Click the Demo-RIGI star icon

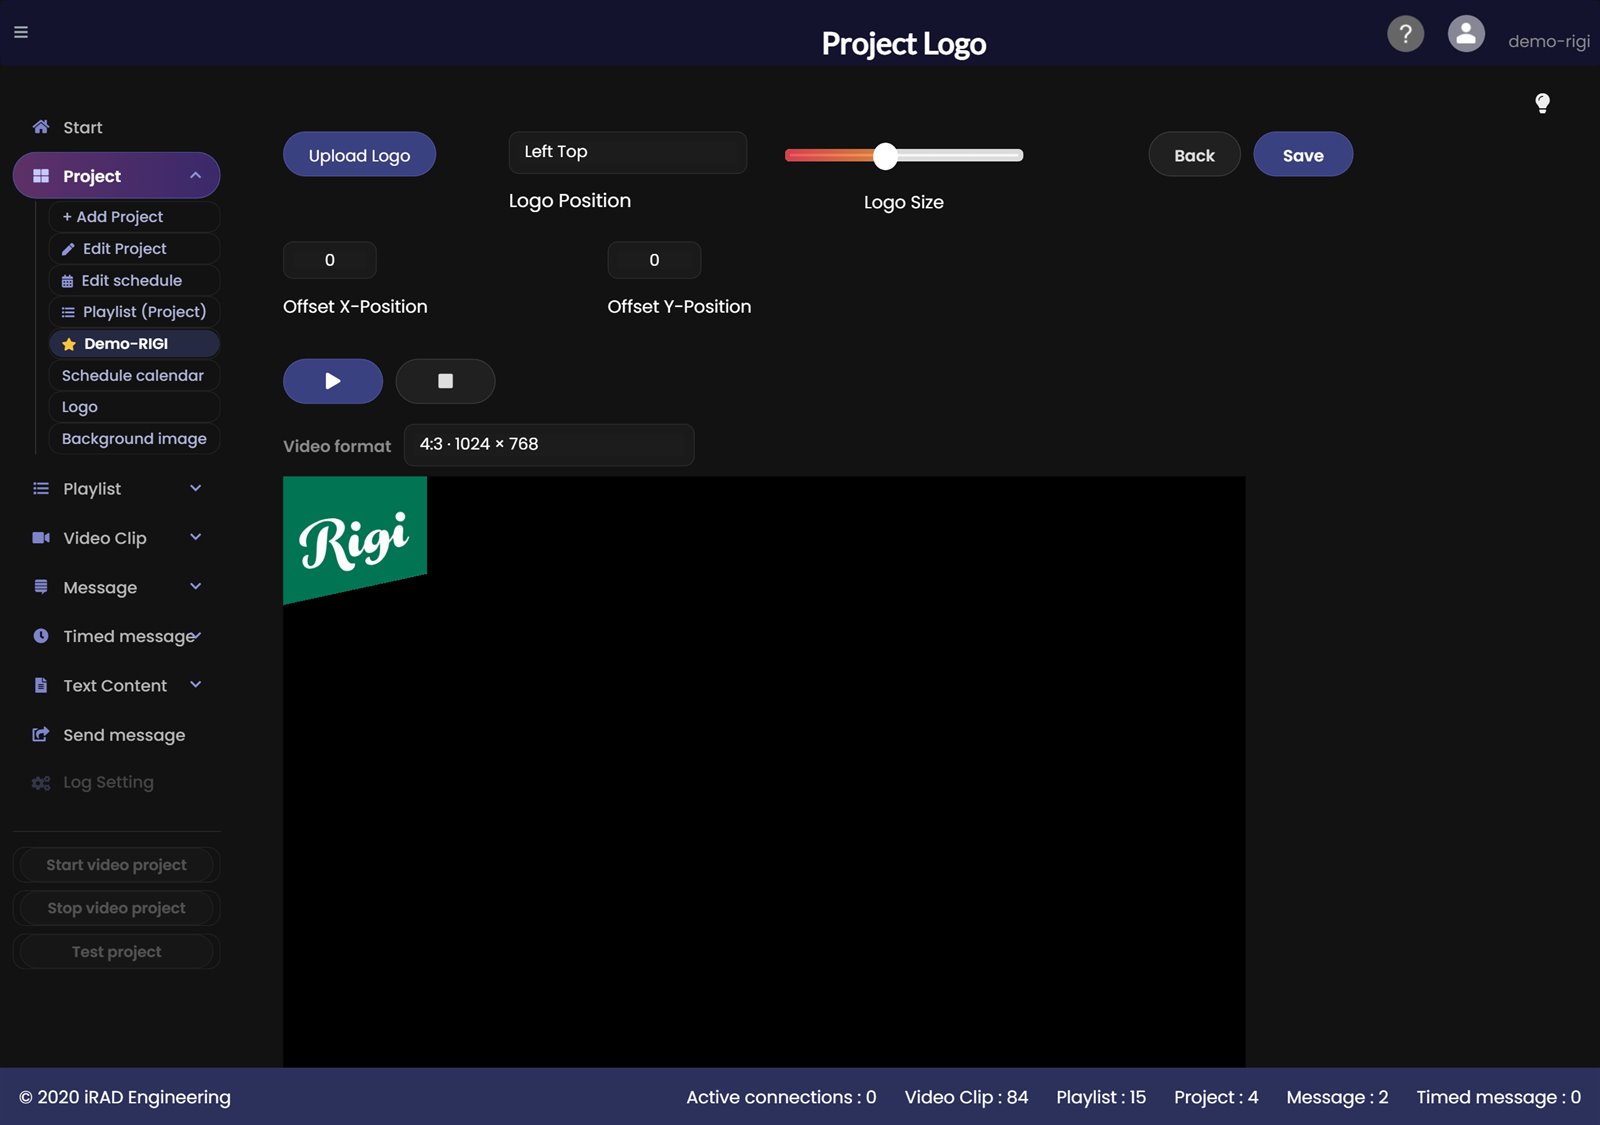click(x=69, y=344)
